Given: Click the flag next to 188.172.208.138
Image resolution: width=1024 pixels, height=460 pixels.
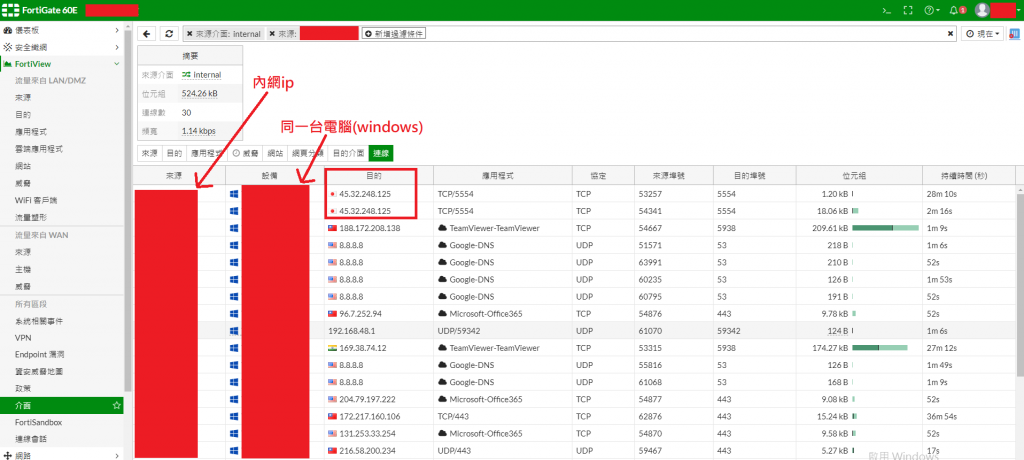Looking at the screenshot, I should click(332, 228).
